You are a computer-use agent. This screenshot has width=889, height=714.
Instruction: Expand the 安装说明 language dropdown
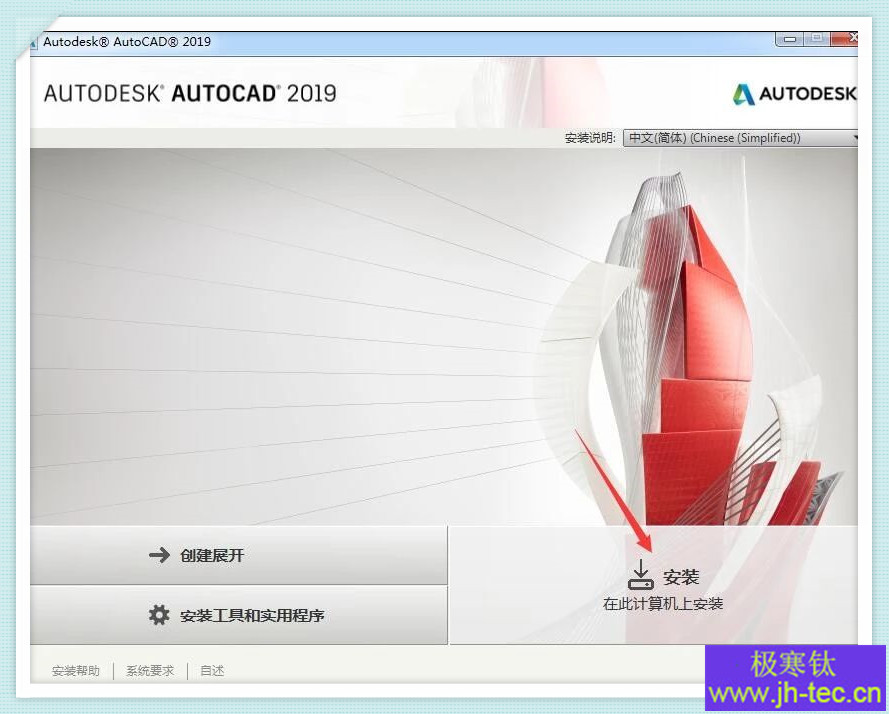point(740,138)
